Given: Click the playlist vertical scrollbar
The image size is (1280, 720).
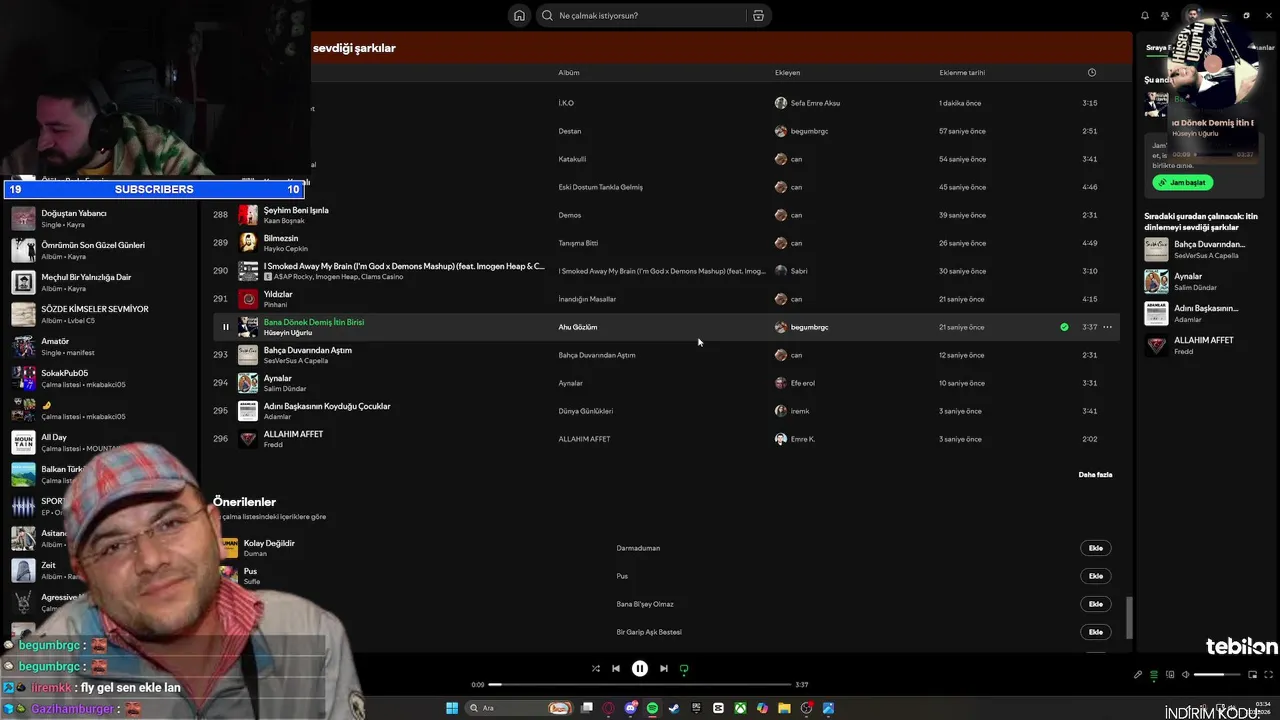Looking at the screenshot, I should point(1130,618).
